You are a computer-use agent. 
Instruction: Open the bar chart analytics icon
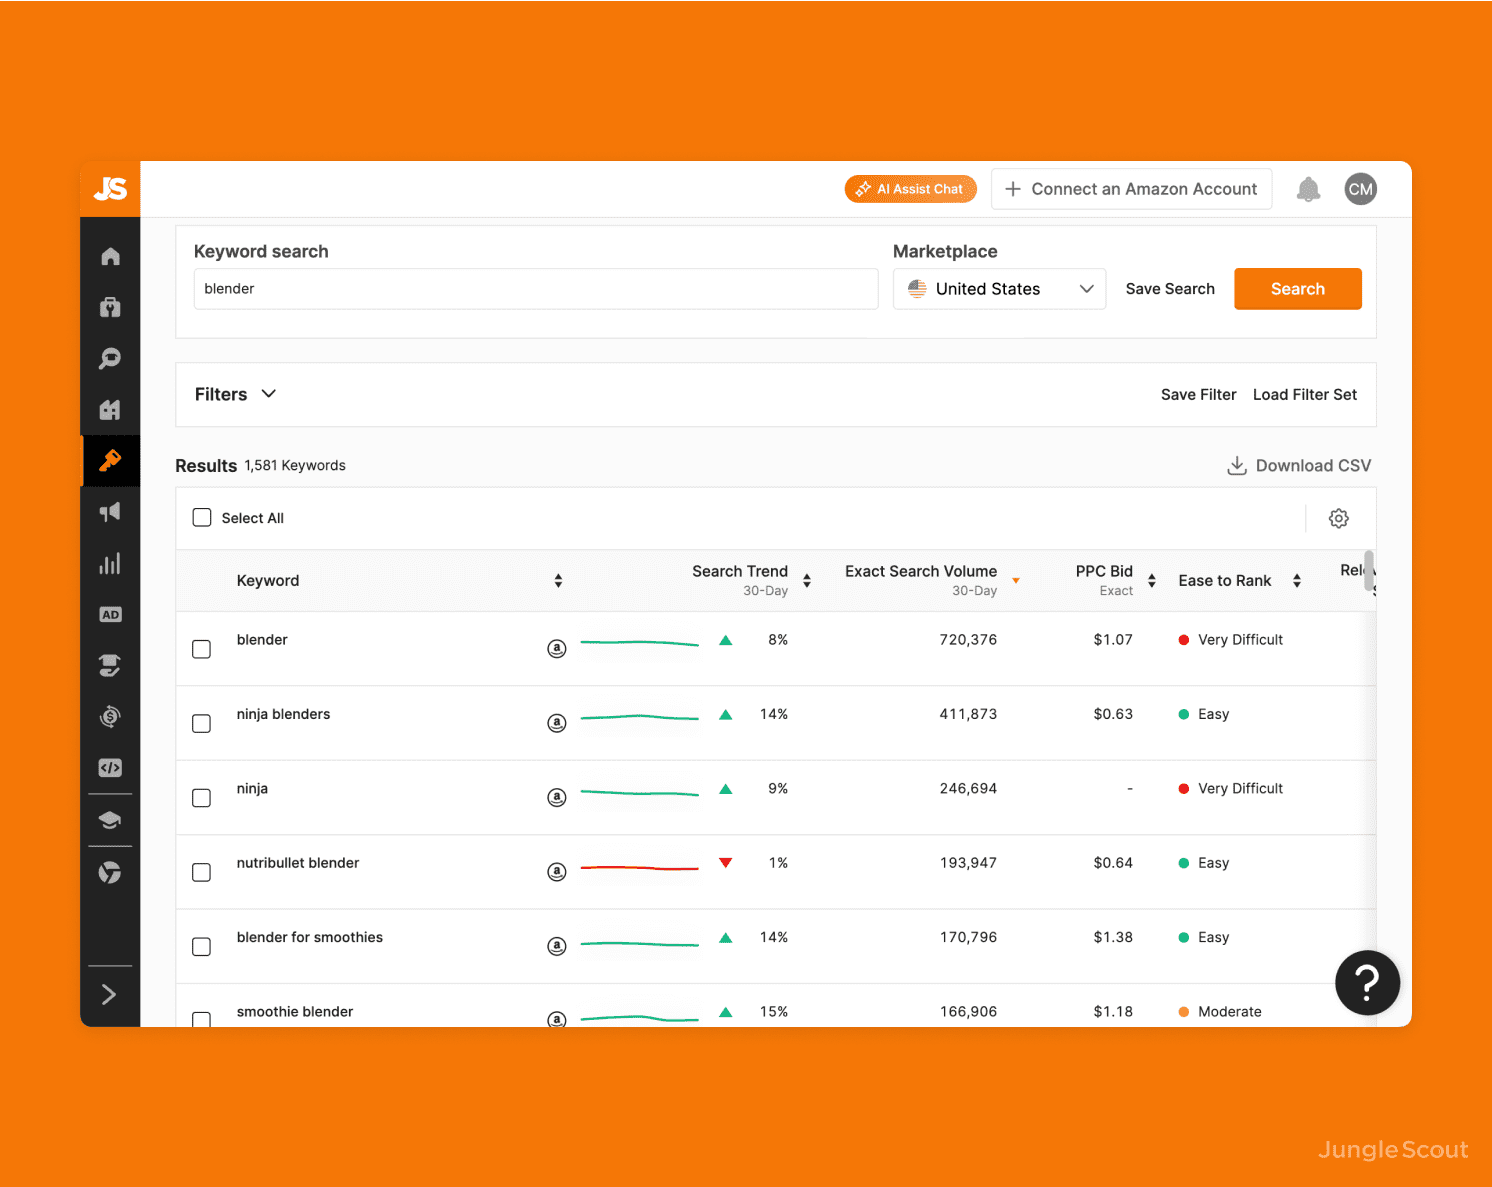tap(110, 563)
